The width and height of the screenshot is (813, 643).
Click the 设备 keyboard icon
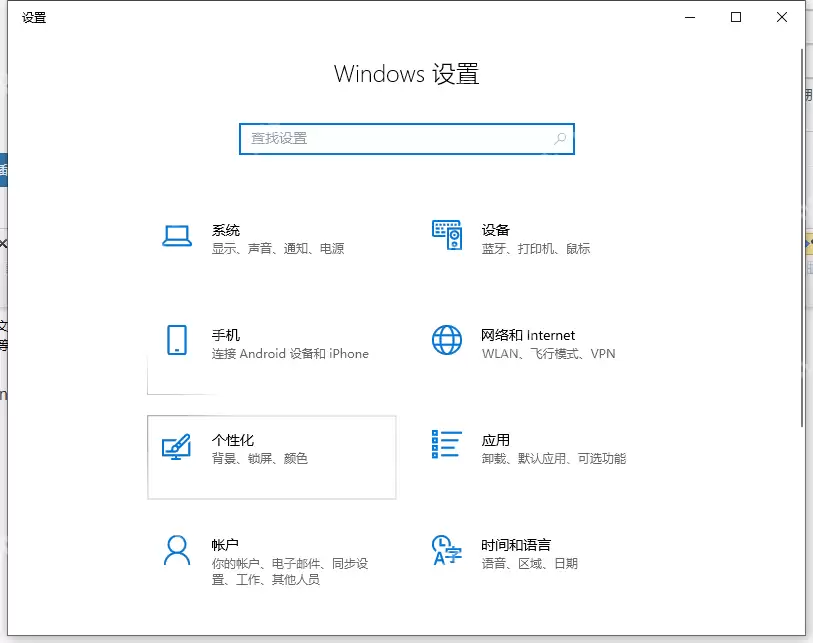coord(446,236)
